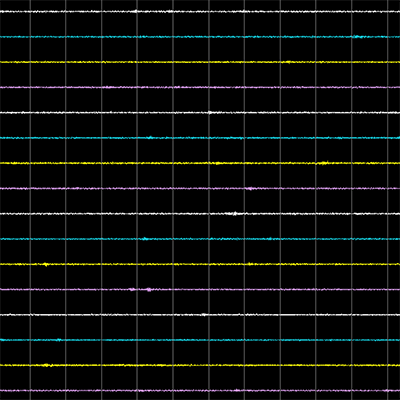Click the spike on the fourth white trace
Image resolution: width=400 pixels, height=400 pixels.
click(x=204, y=314)
